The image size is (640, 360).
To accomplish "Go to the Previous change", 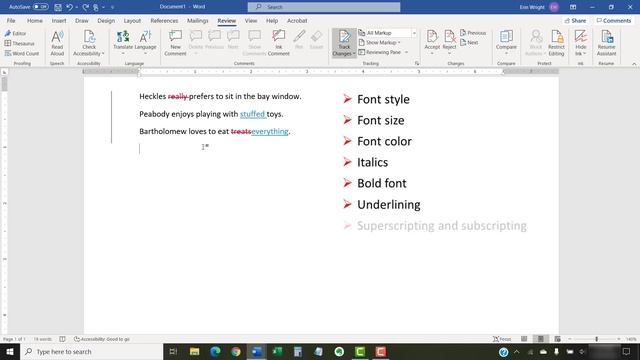I will (x=473, y=33).
